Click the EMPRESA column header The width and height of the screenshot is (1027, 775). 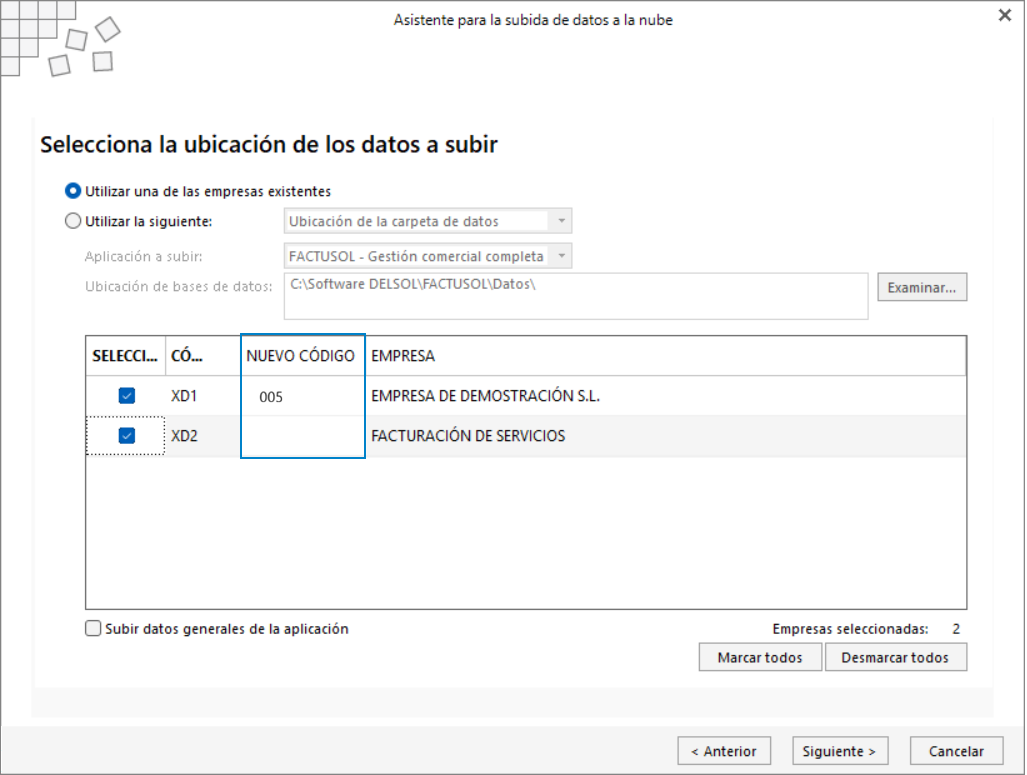click(x=665, y=356)
